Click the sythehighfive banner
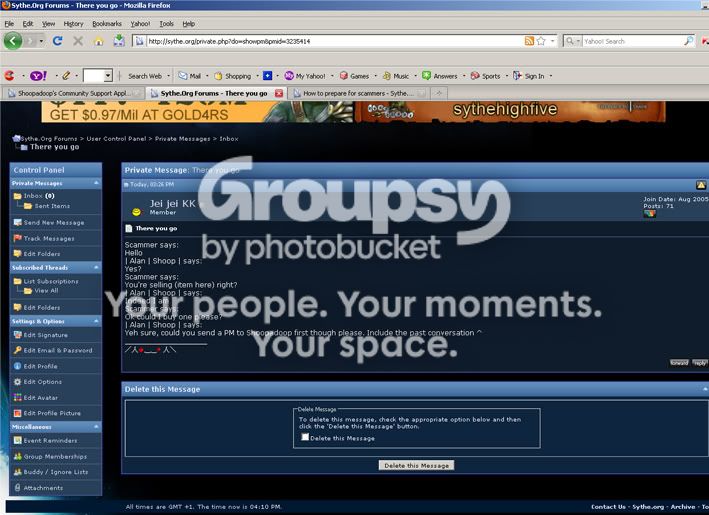This screenshot has height=515, width=709. pyautogui.click(x=510, y=112)
